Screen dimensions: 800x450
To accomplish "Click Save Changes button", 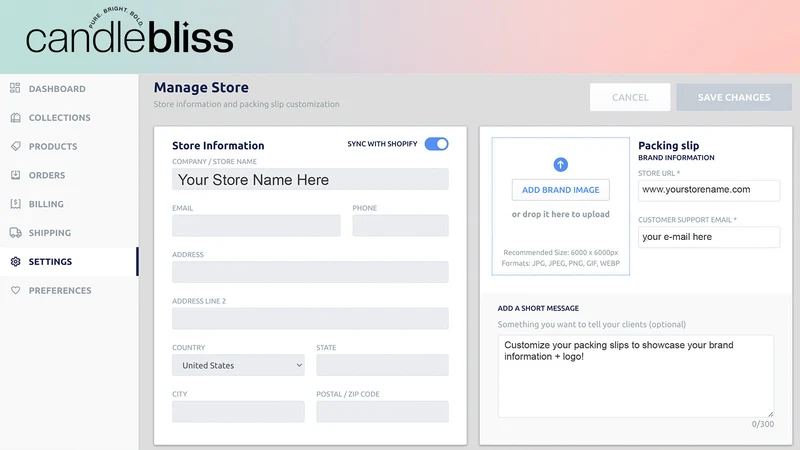I will click(734, 97).
